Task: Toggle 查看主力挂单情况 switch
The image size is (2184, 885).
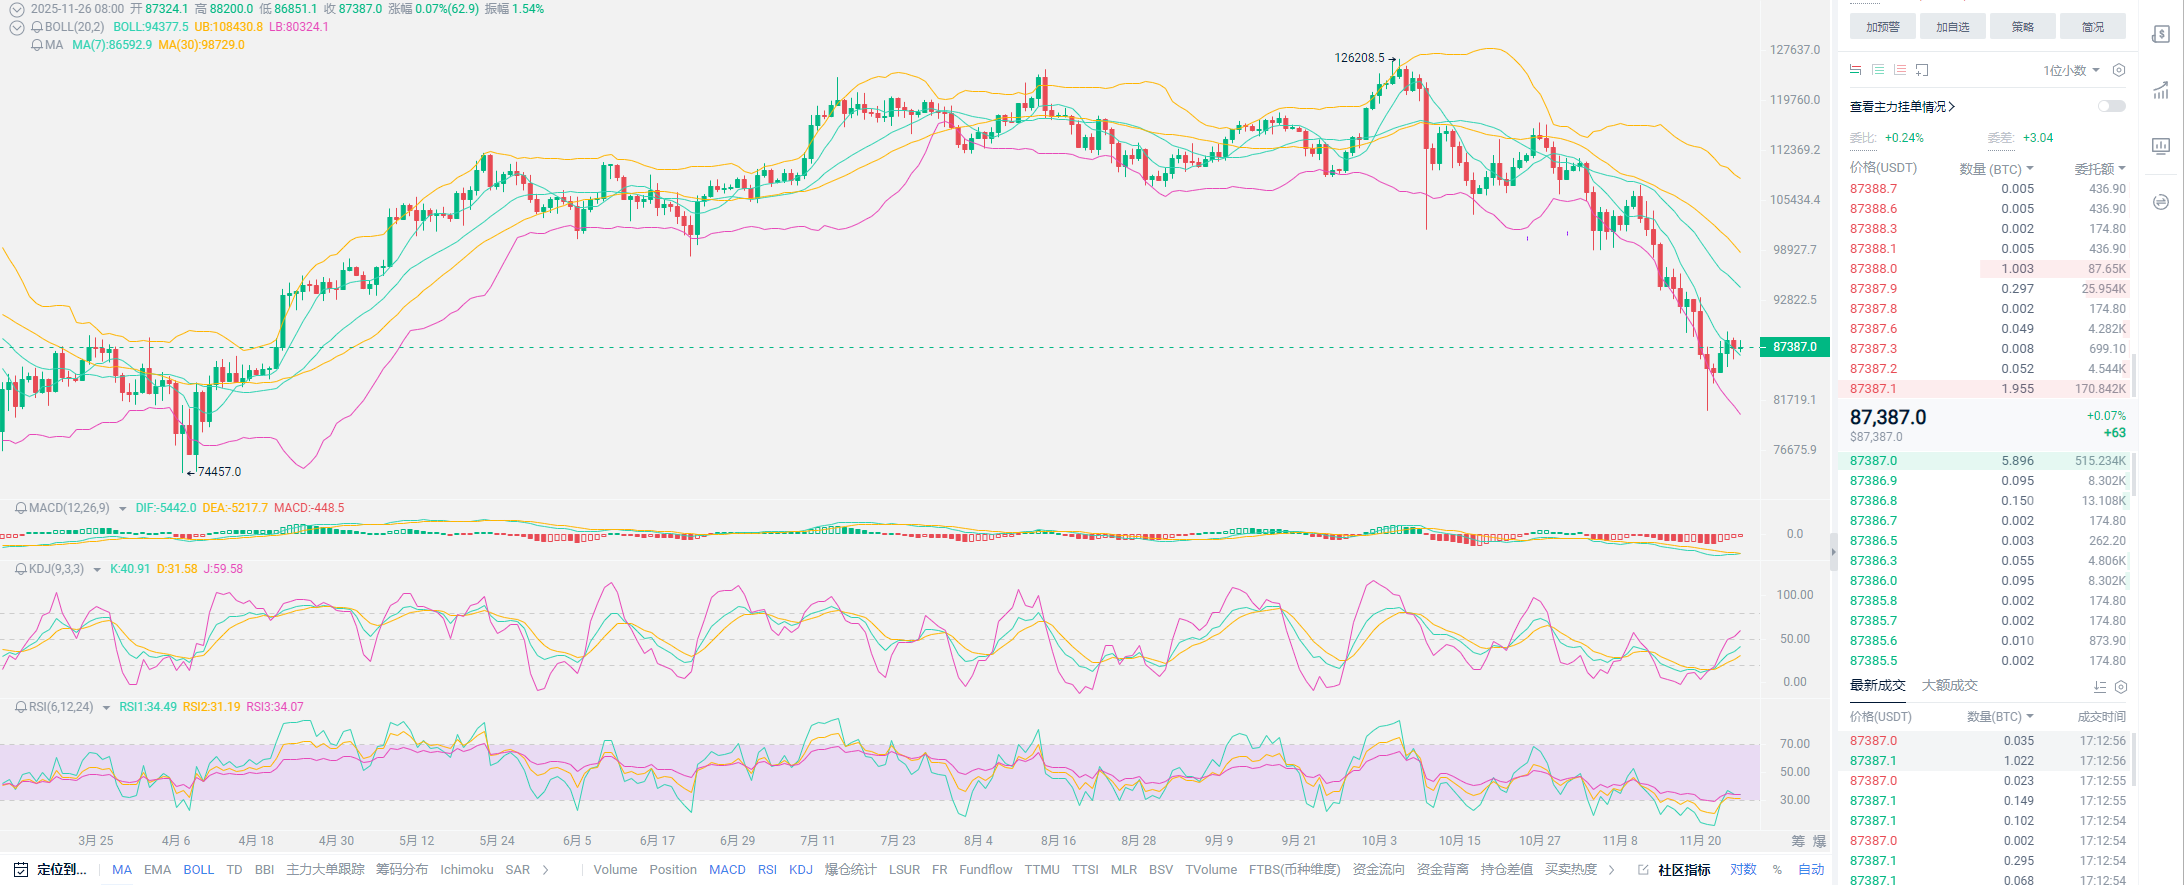Action: point(2111,106)
